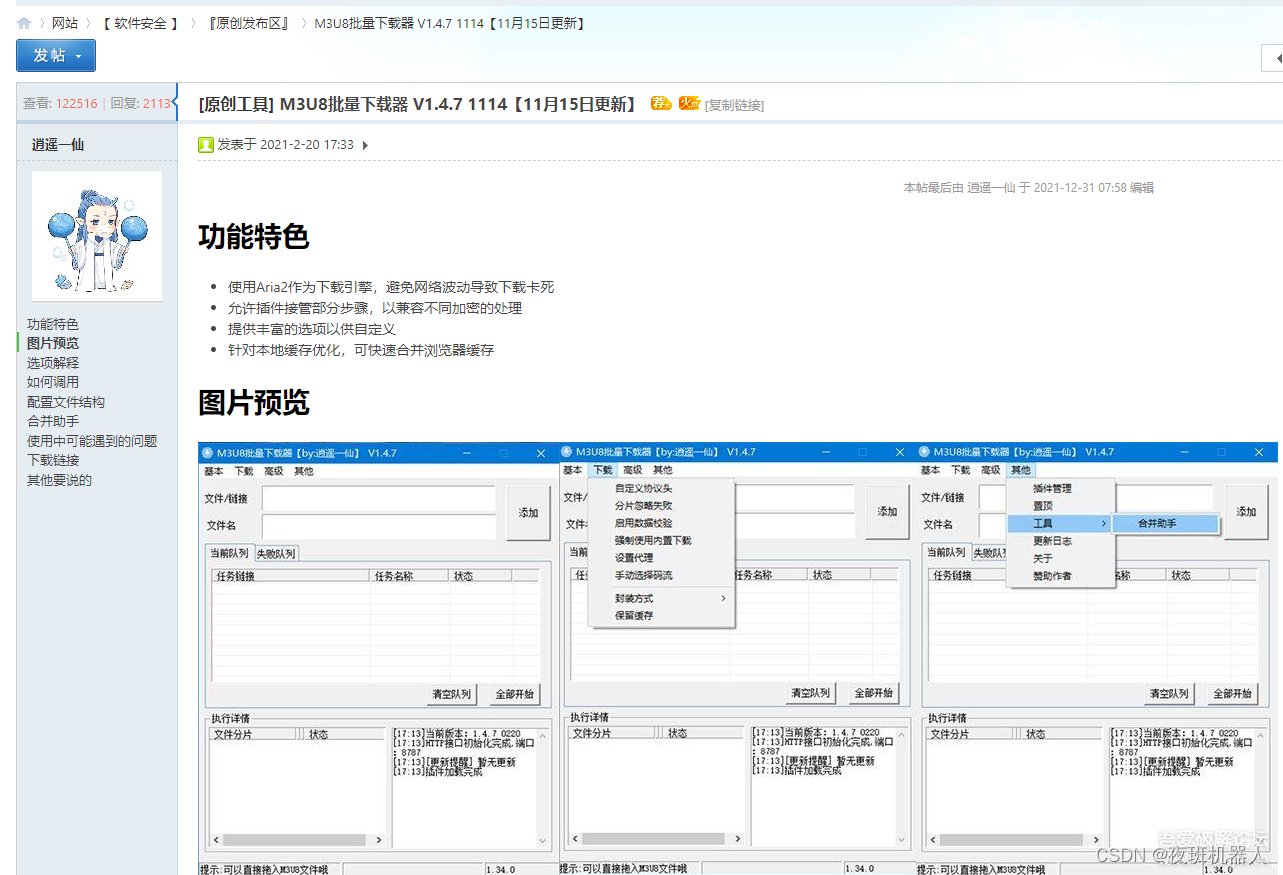Toggle 手动选择码流 in the open 下载 menu
1283x875 pixels.
tap(662, 575)
